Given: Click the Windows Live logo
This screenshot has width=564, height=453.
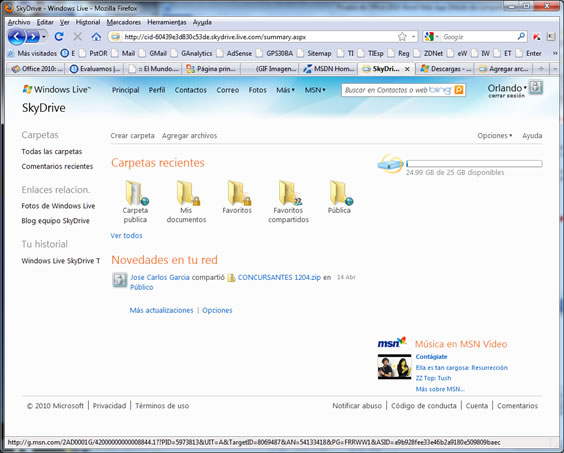Looking at the screenshot, I should (x=56, y=90).
